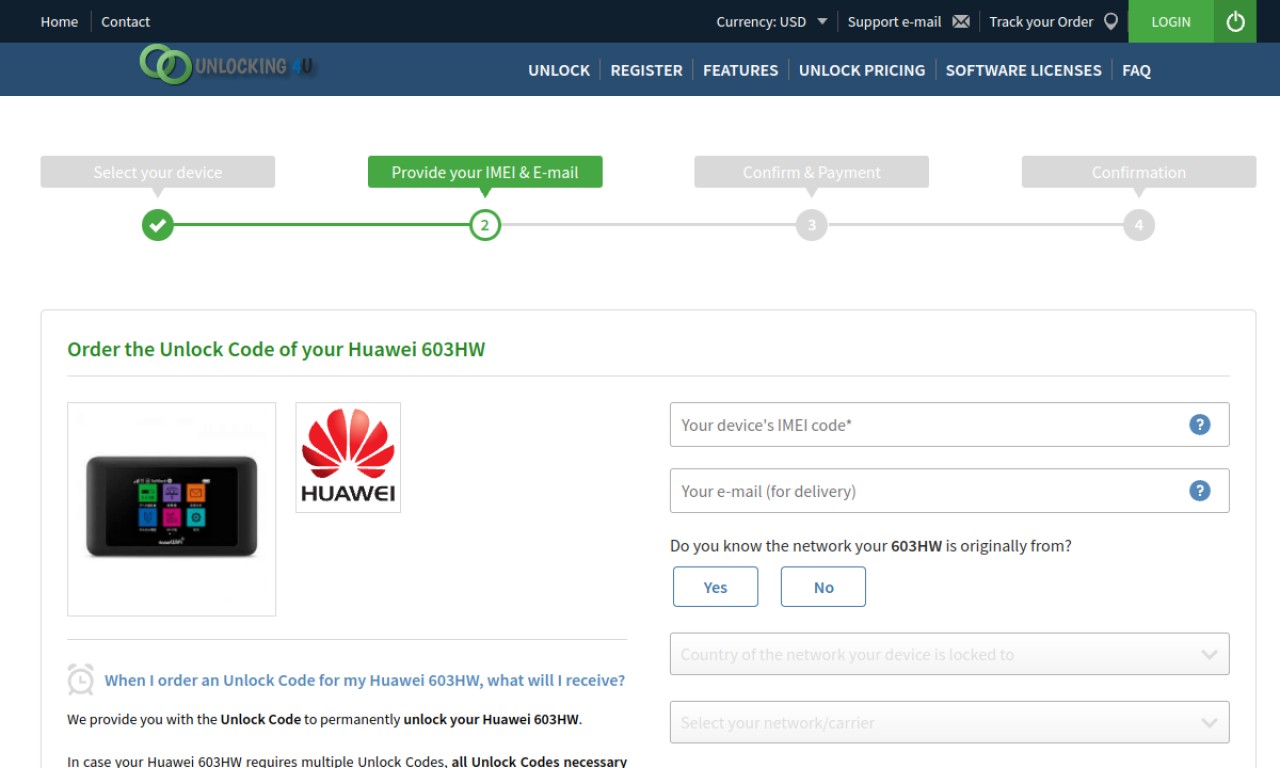Image resolution: width=1280 pixels, height=768 pixels.
Task: Open the UNLOCK PRICING menu item
Action: 862,70
